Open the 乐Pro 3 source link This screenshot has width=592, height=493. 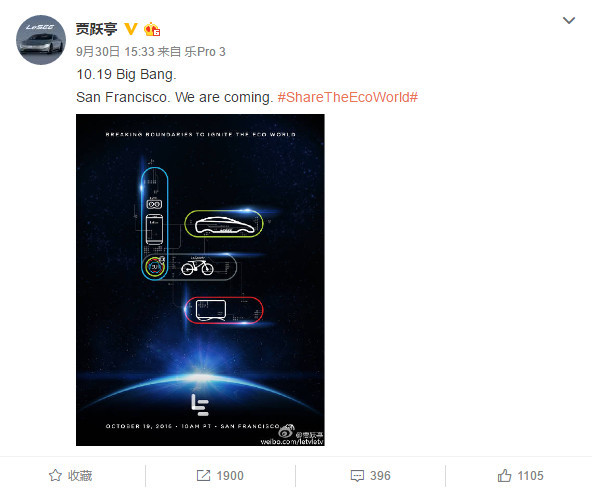pos(205,52)
